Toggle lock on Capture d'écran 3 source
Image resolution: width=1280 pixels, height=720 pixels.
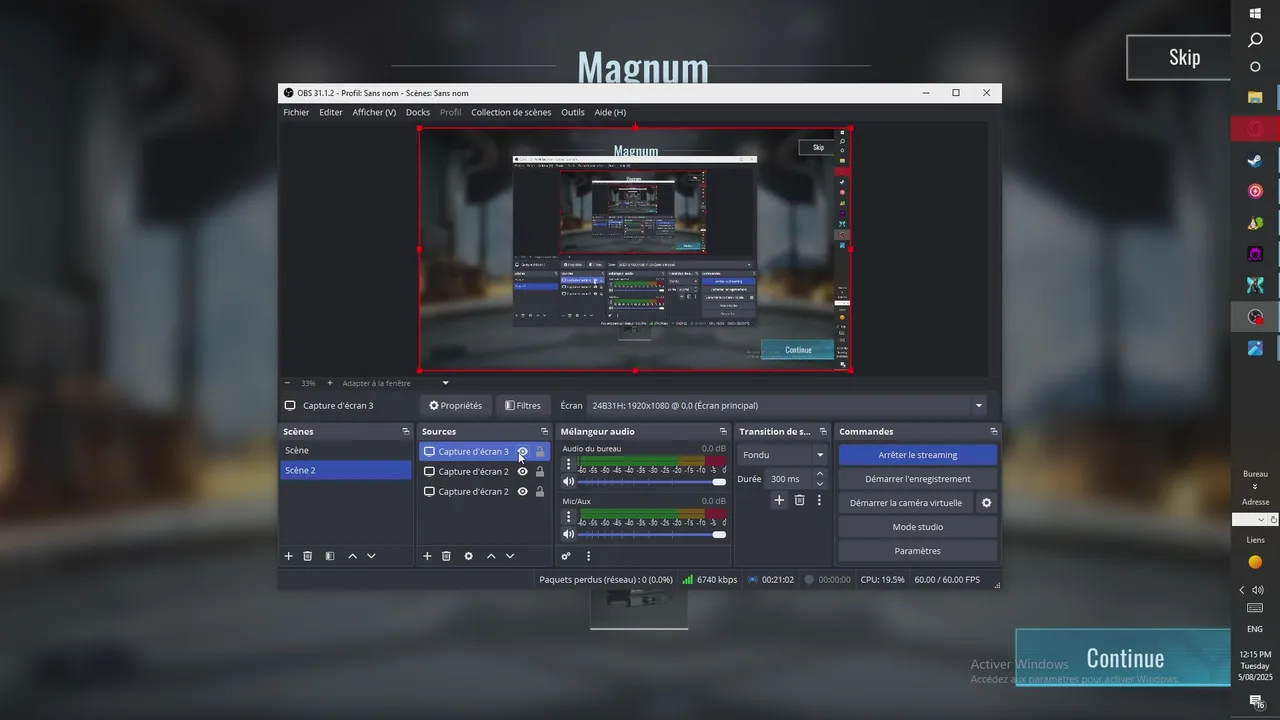[x=540, y=452]
